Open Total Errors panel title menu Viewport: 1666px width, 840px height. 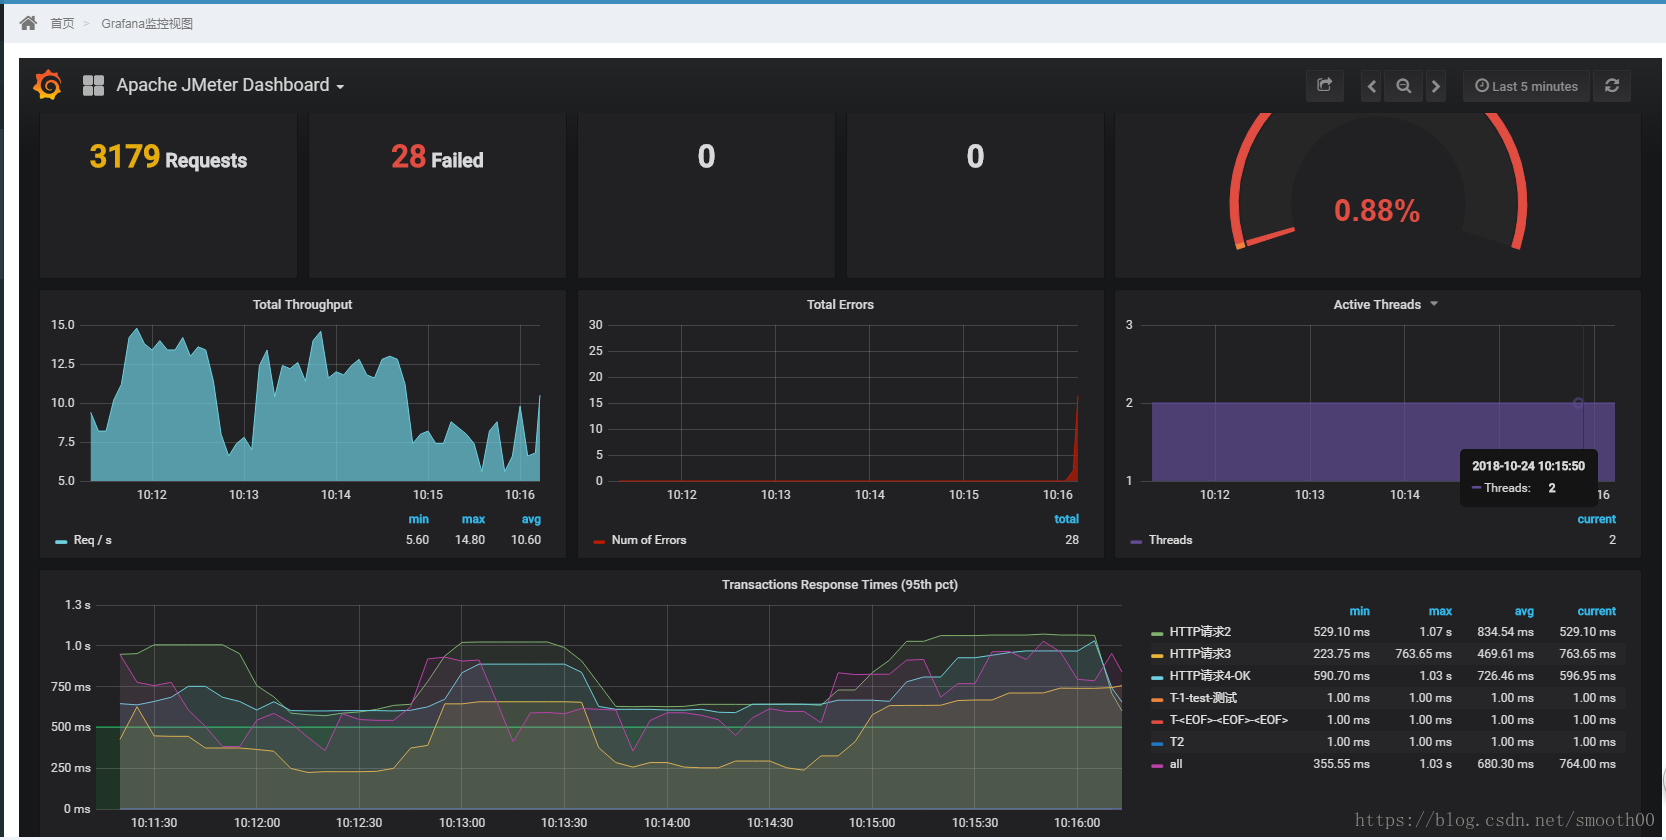pyautogui.click(x=840, y=305)
